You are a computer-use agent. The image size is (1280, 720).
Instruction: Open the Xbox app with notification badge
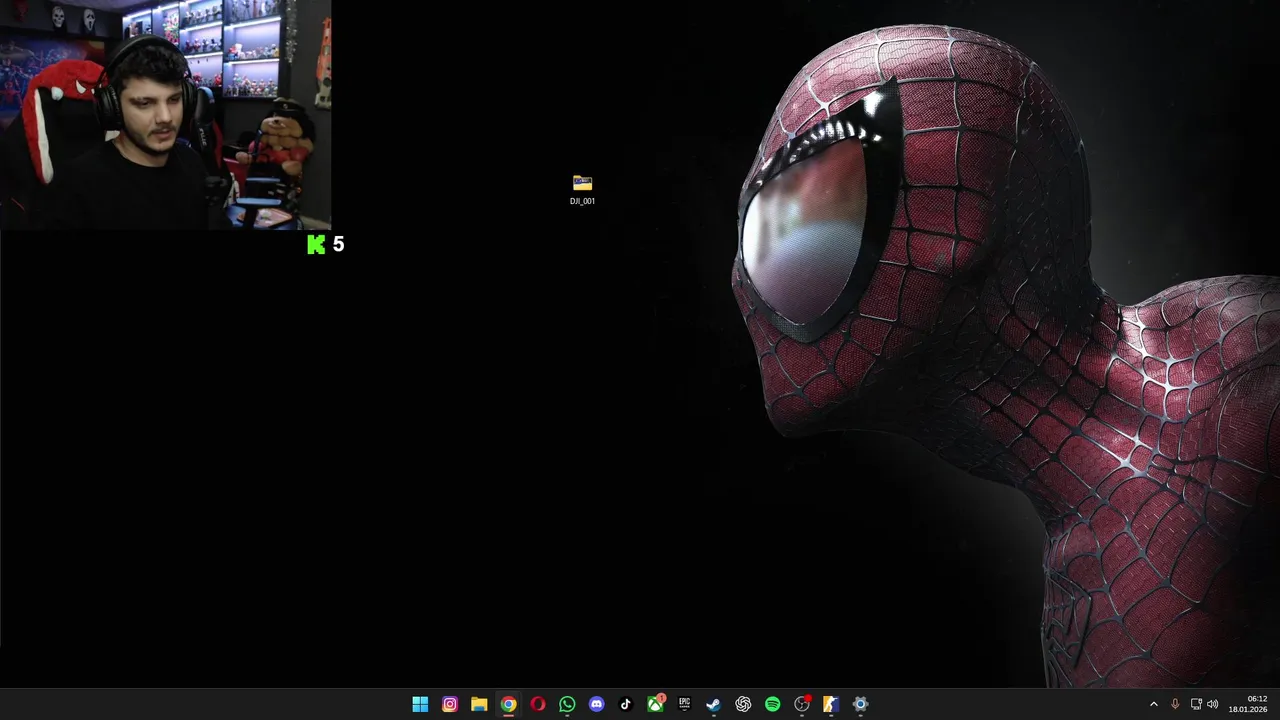tap(656, 704)
